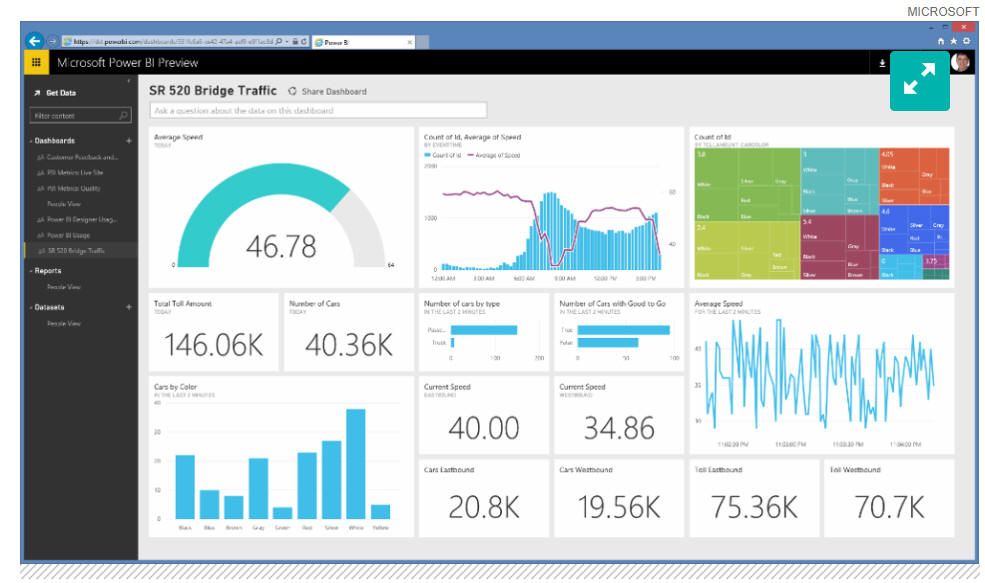
Task: Click the magnifier in Filter content box
Action: click(124, 115)
